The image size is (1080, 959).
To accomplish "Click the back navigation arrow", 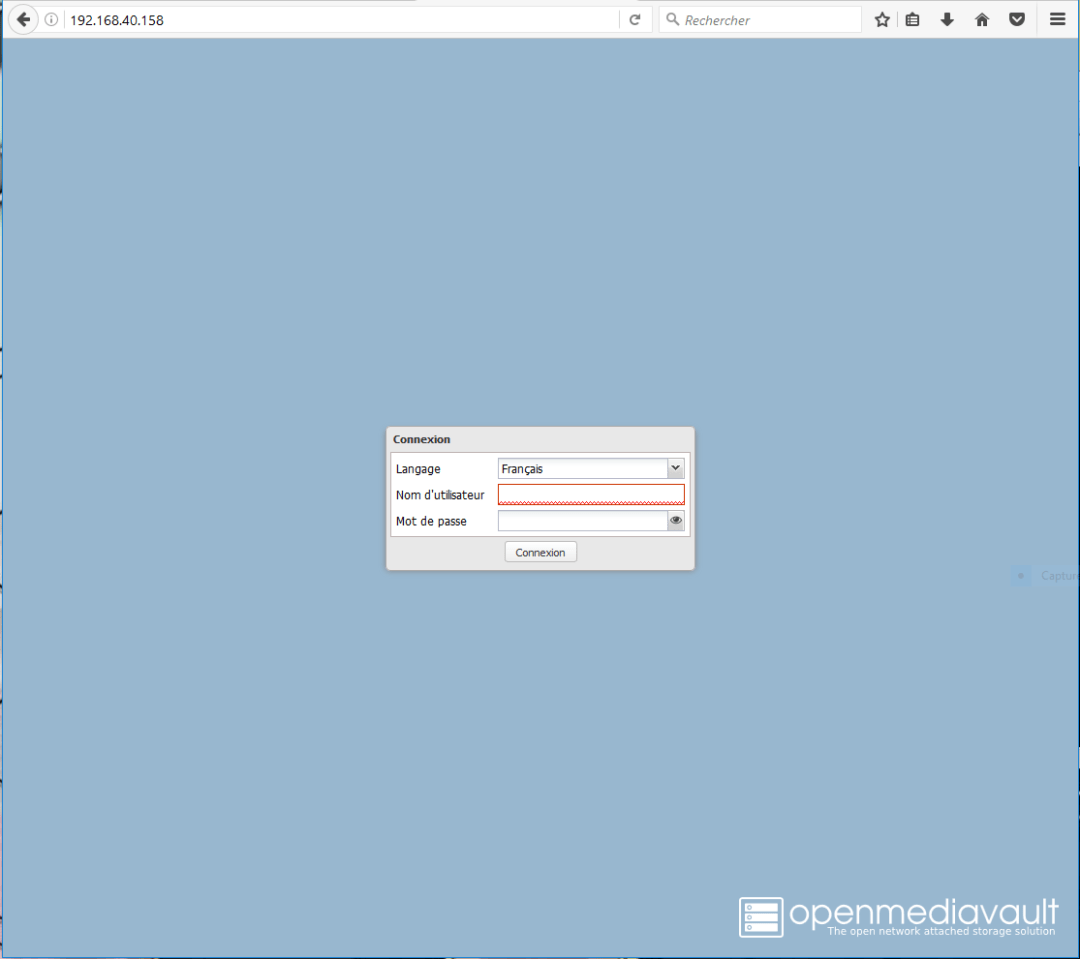I will [22, 19].
